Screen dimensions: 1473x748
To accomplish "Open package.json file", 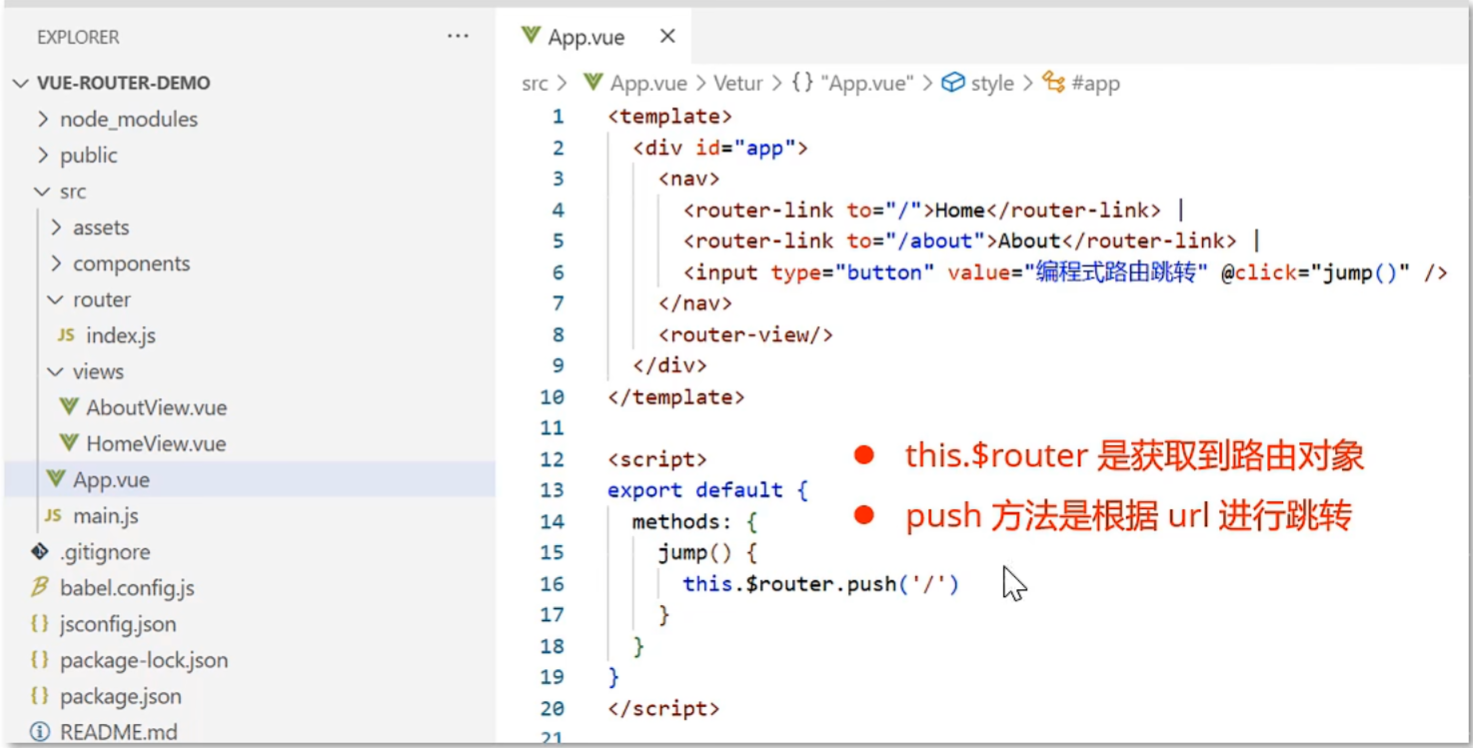I will tap(121, 696).
